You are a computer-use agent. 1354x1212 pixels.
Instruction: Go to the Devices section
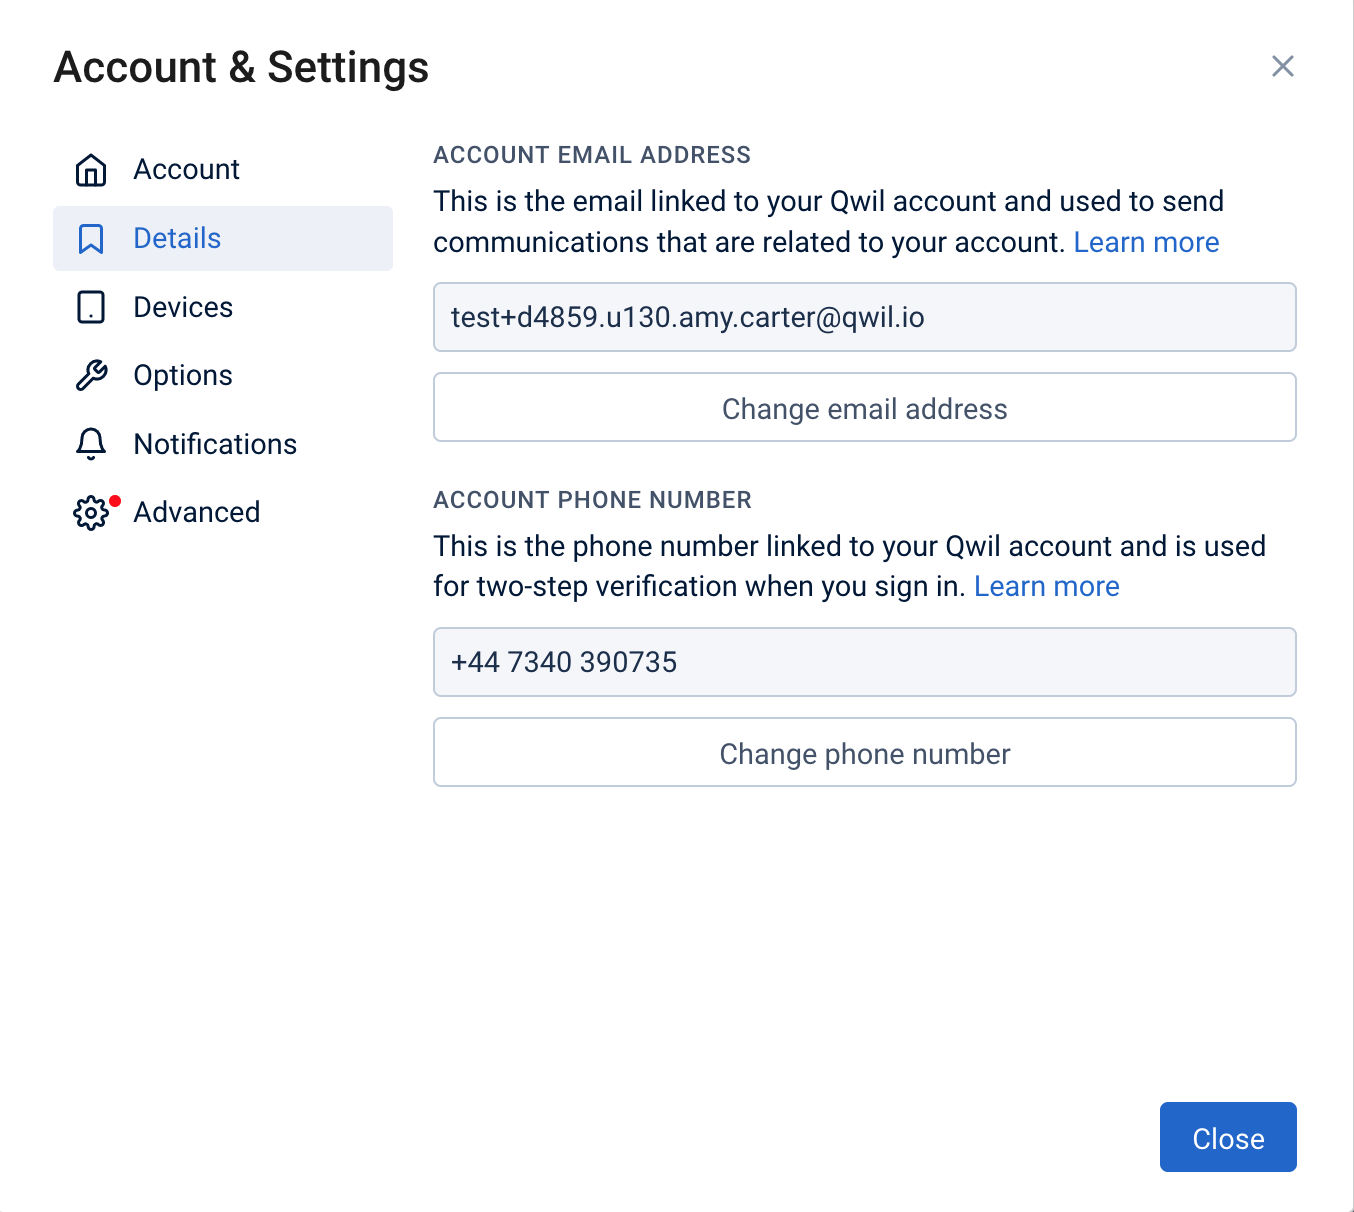click(223, 307)
